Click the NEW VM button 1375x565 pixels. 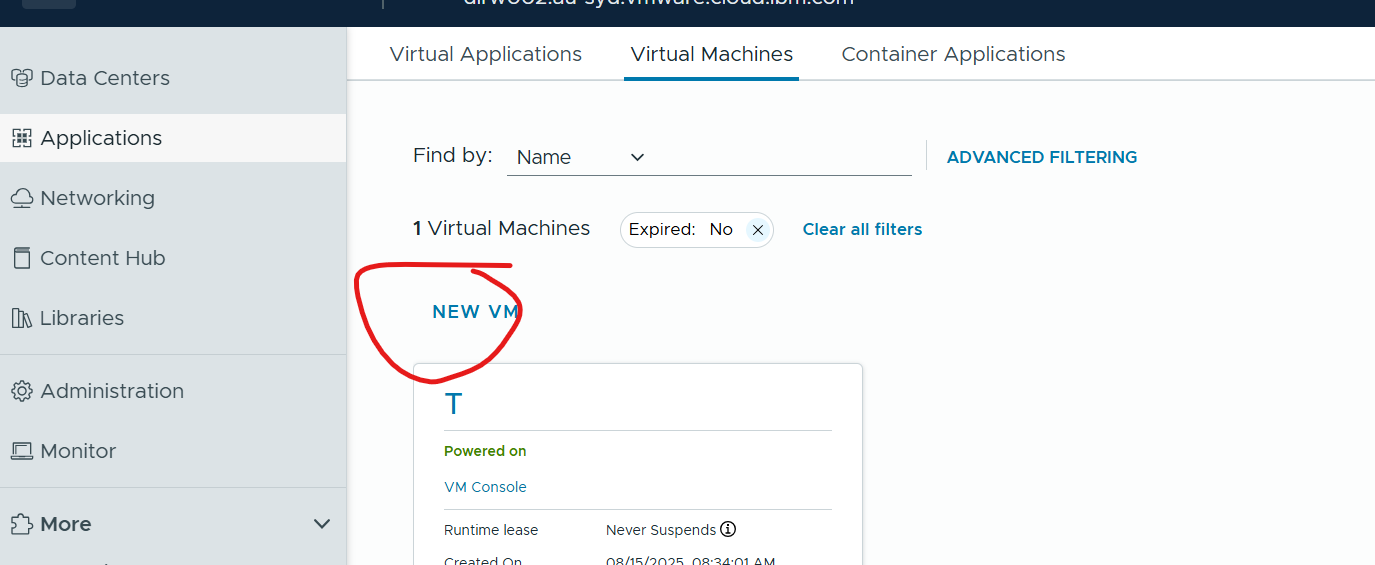click(x=476, y=312)
